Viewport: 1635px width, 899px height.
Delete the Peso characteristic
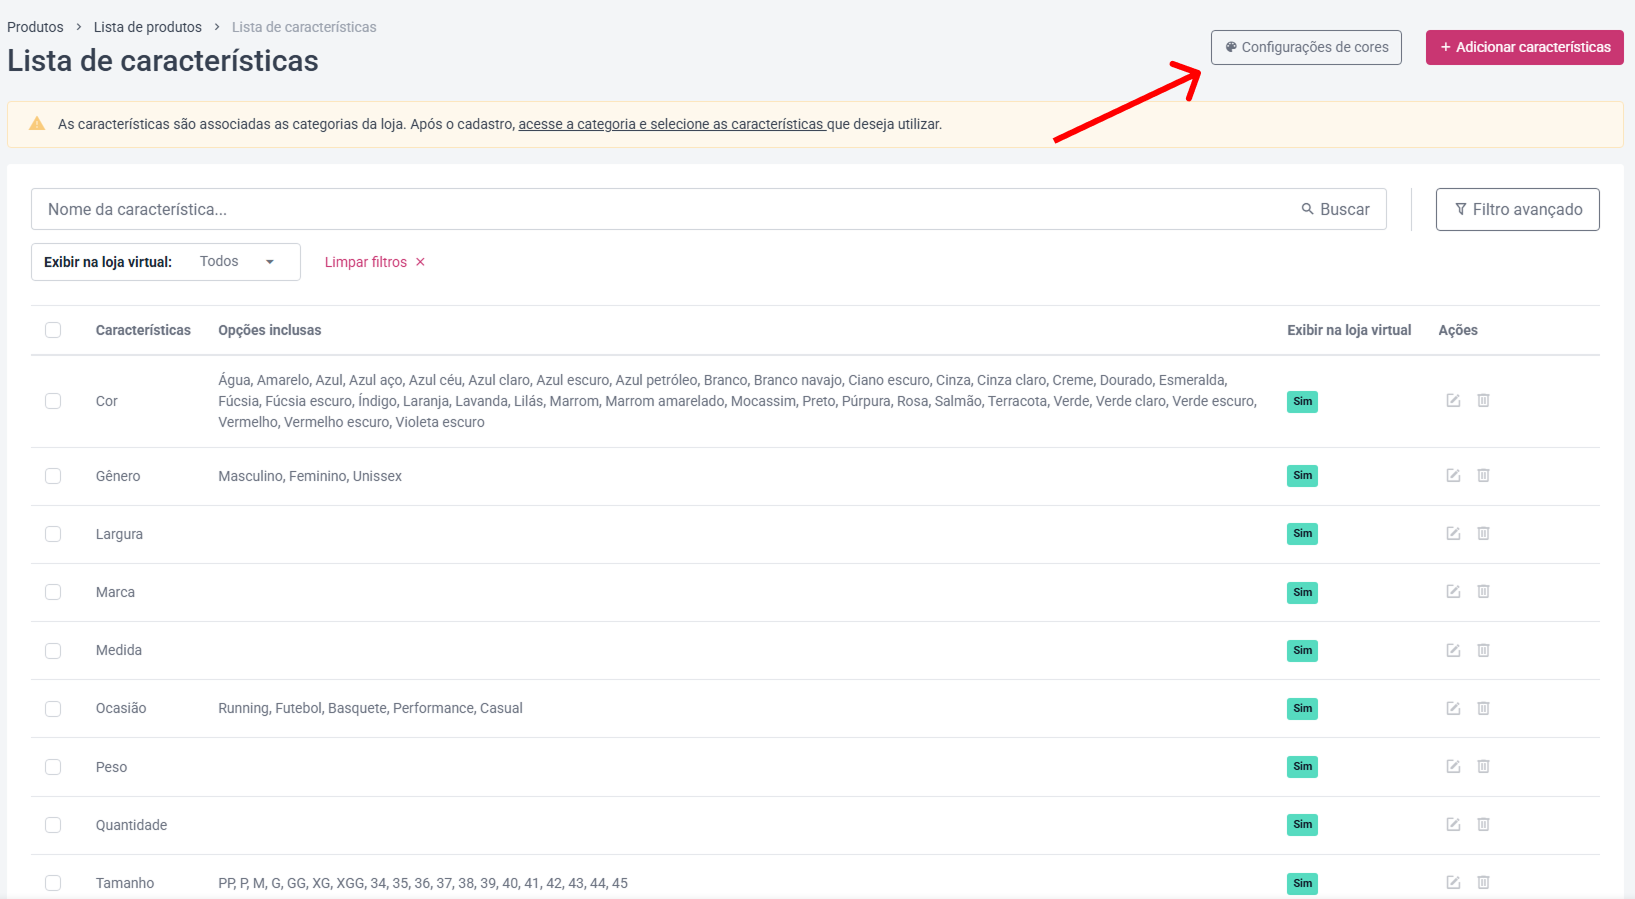click(x=1484, y=766)
